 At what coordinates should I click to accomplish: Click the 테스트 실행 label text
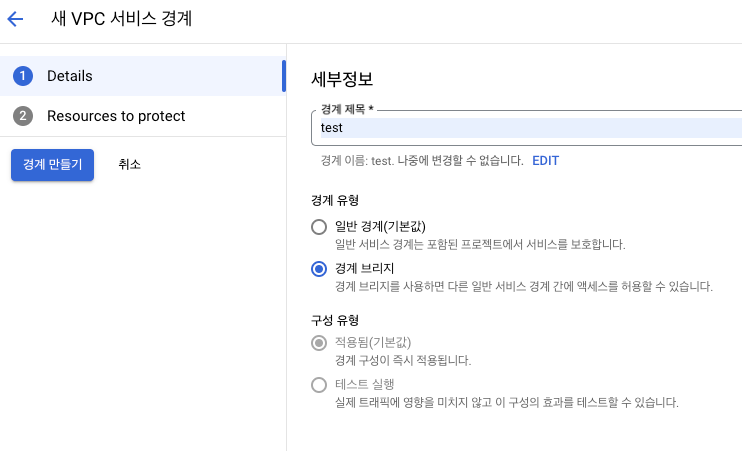(364, 384)
